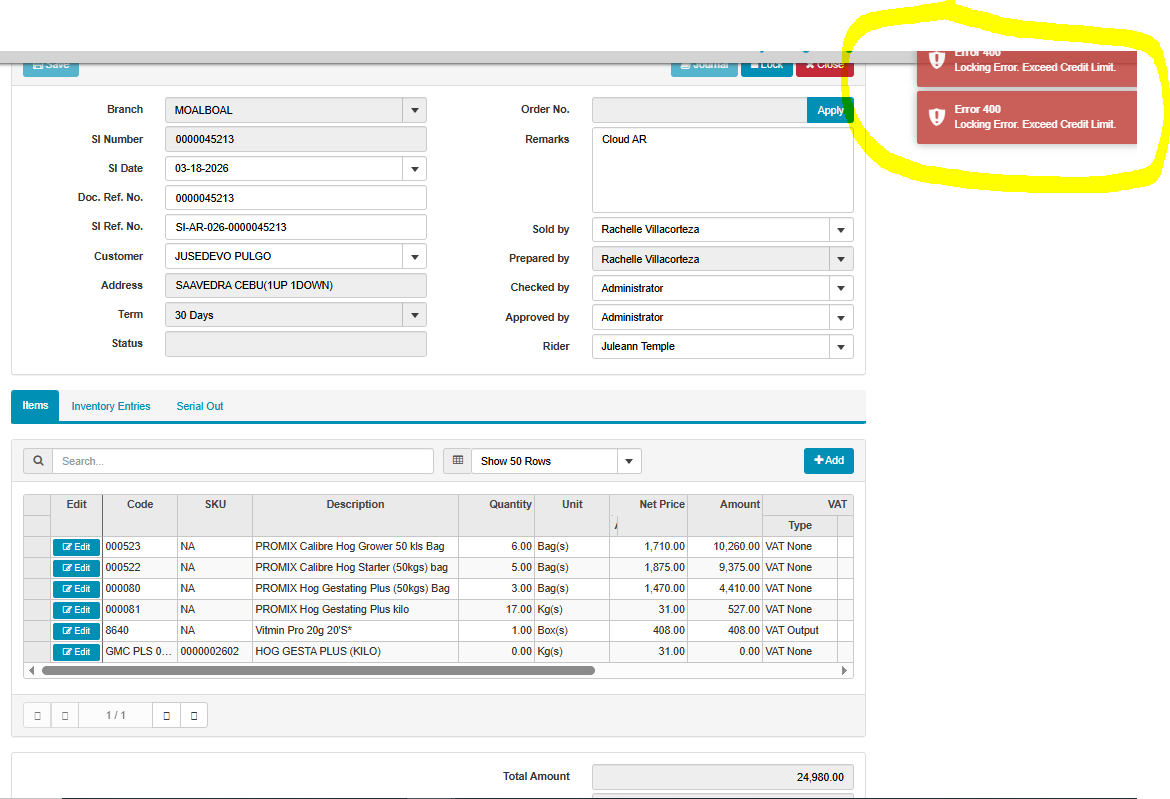Click the Add button above items table
This screenshot has width=1170, height=799.
[x=828, y=461]
